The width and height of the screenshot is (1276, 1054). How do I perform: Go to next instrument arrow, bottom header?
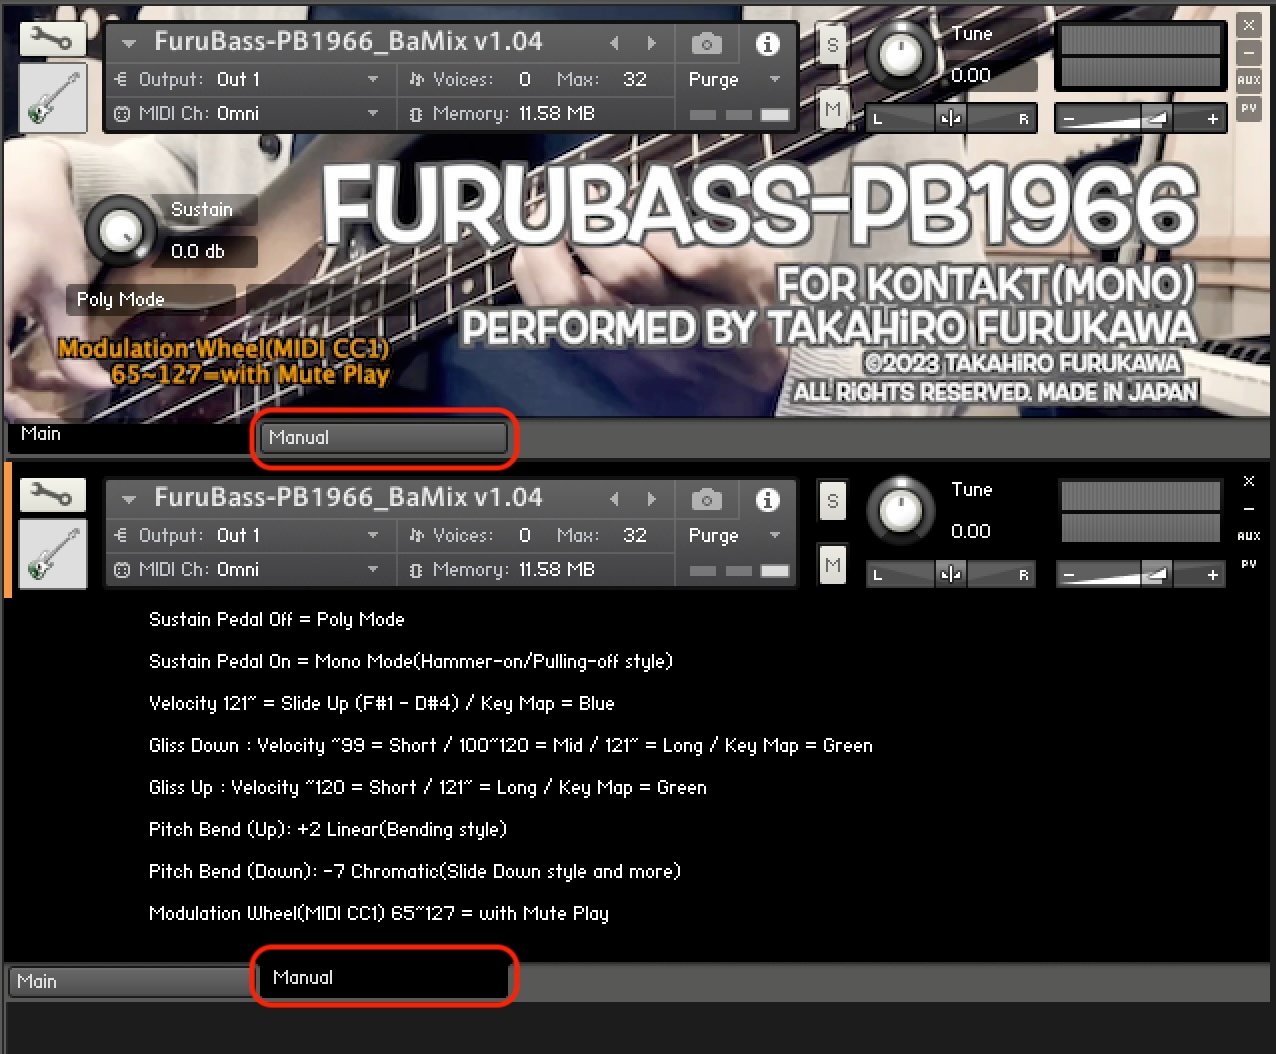tap(651, 499)
